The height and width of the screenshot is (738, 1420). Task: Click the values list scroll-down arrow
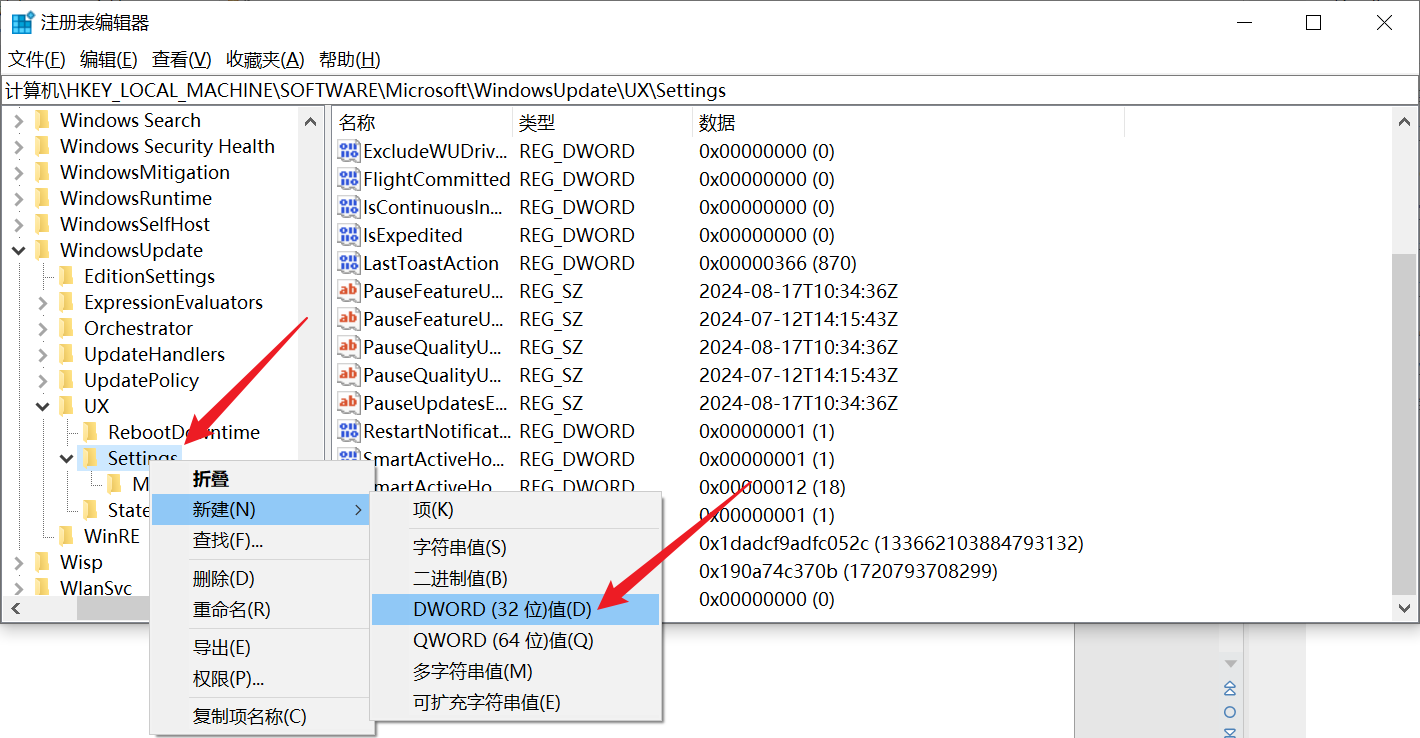(x=1404, y=606)
